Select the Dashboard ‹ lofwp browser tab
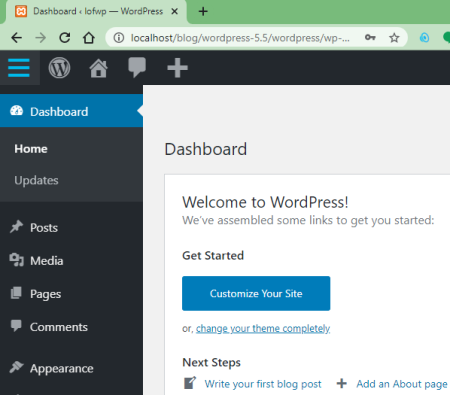This screenshot has width=450, height=395. [x=97, y=12]
